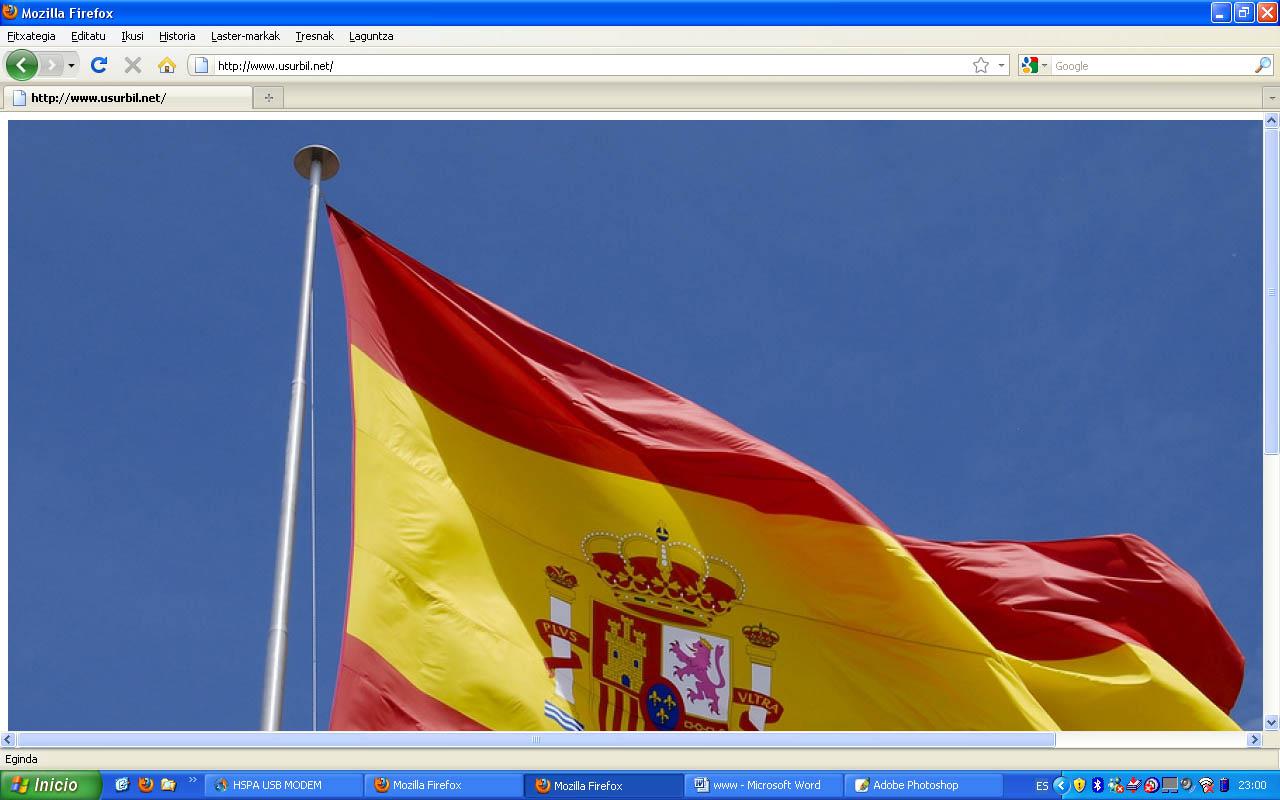Click the Bluetooth system tray icon
The image size is (1280, 800).
tap(1097, 785)
